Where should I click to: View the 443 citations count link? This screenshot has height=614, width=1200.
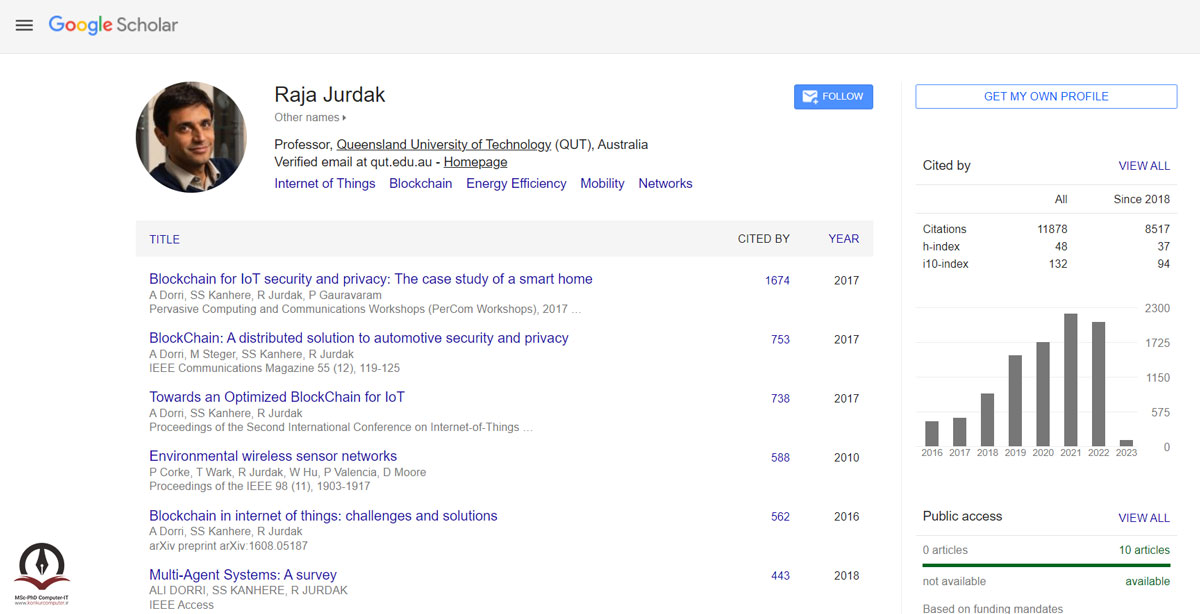781,576
